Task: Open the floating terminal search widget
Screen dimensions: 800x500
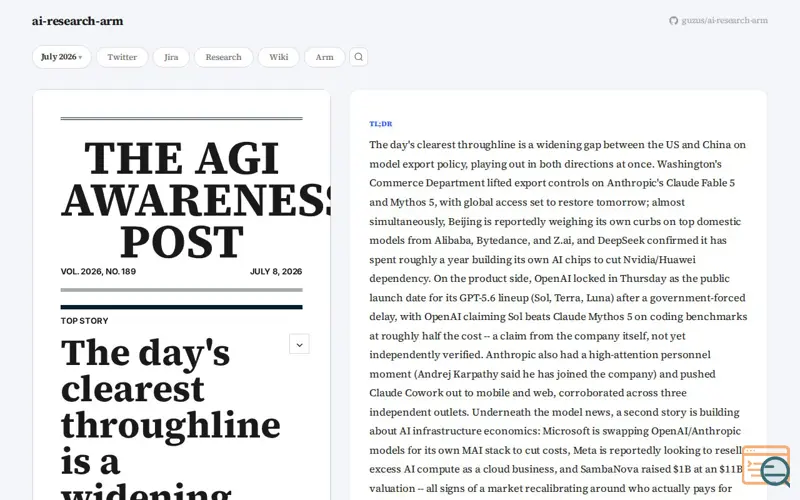Action: [x=766, y=466]
